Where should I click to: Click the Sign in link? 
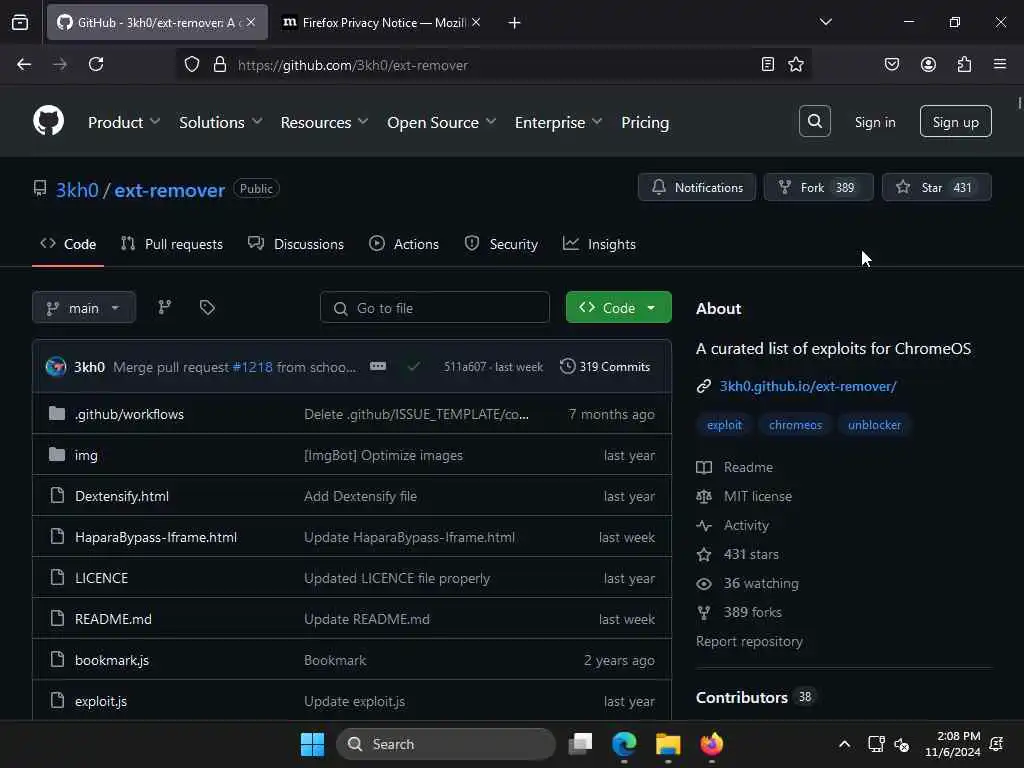point(875,122)
